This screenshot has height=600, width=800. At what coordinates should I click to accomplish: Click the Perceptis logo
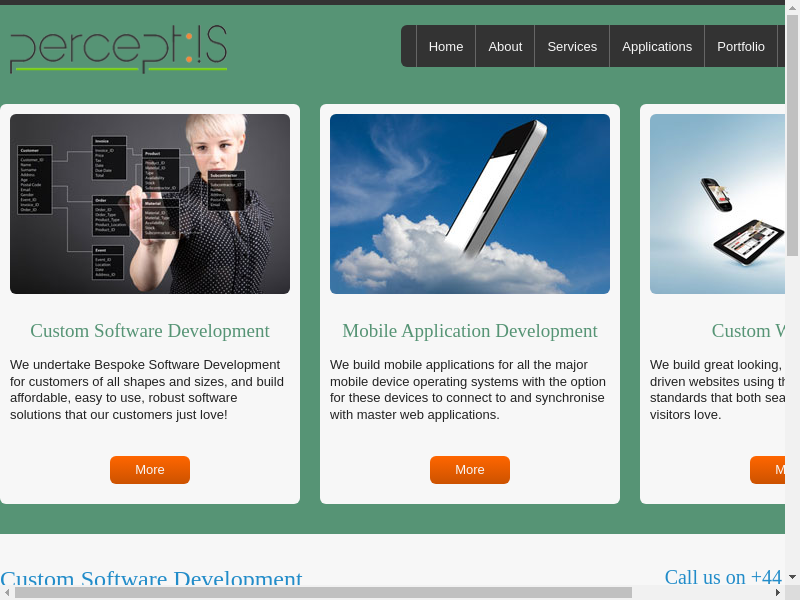point(118,49)
